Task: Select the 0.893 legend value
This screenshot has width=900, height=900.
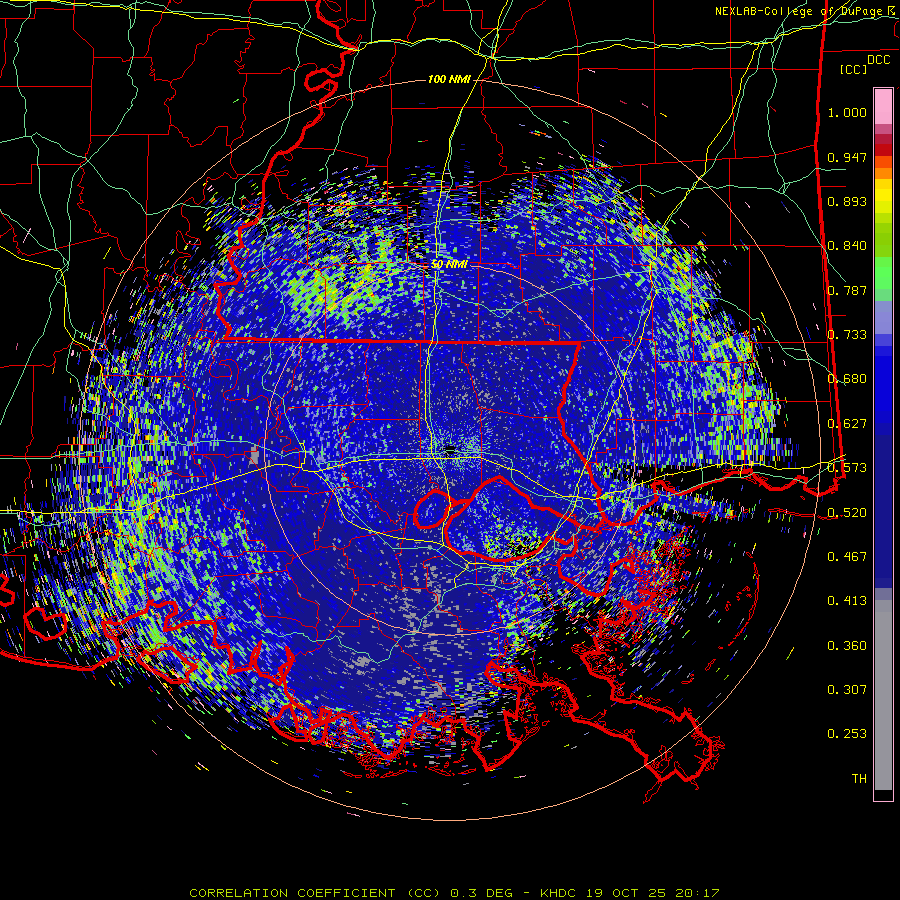Action: pos(847,201)
